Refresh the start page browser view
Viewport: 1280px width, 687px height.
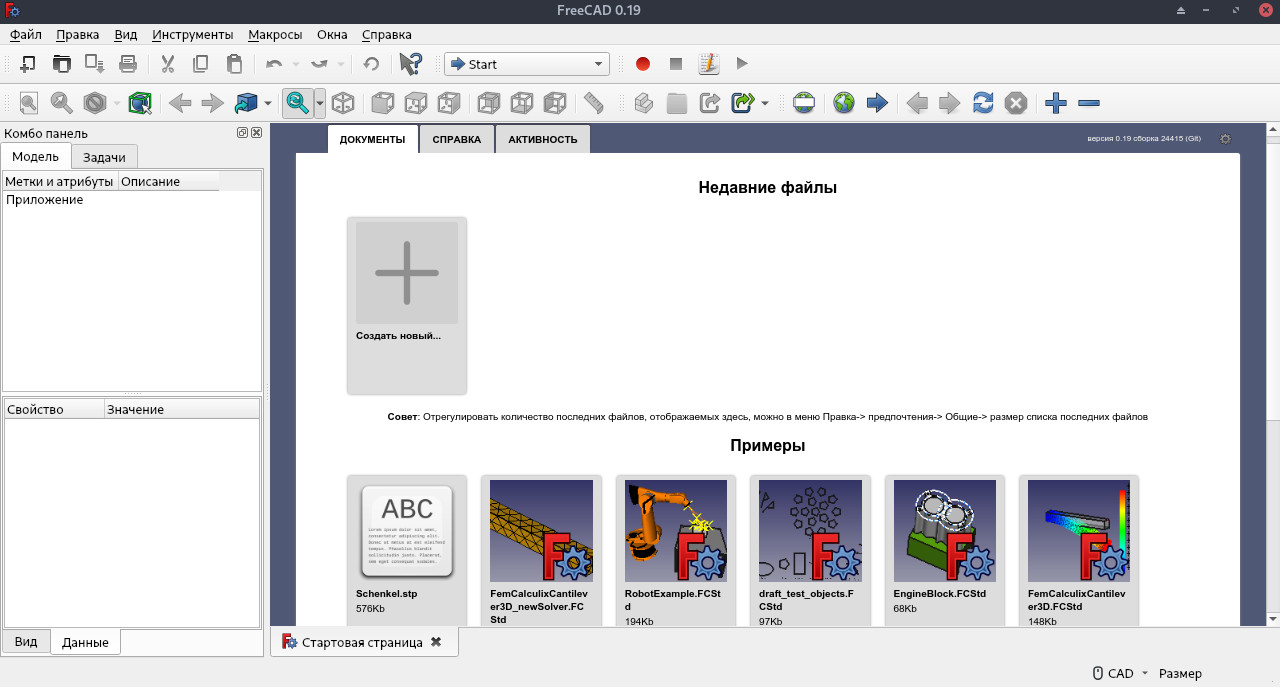click(x=983, y=102)
